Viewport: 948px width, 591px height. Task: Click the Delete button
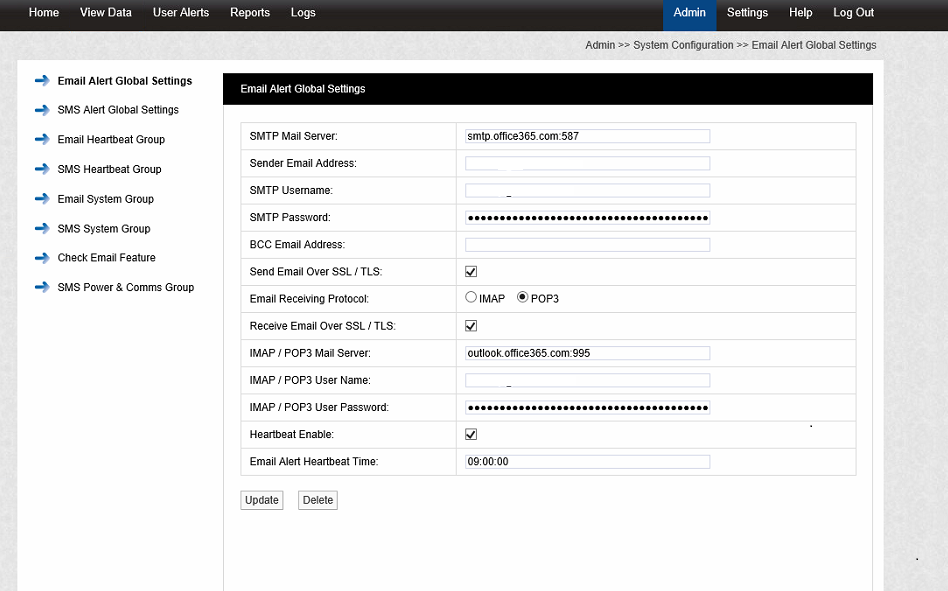tap(318, 500)
